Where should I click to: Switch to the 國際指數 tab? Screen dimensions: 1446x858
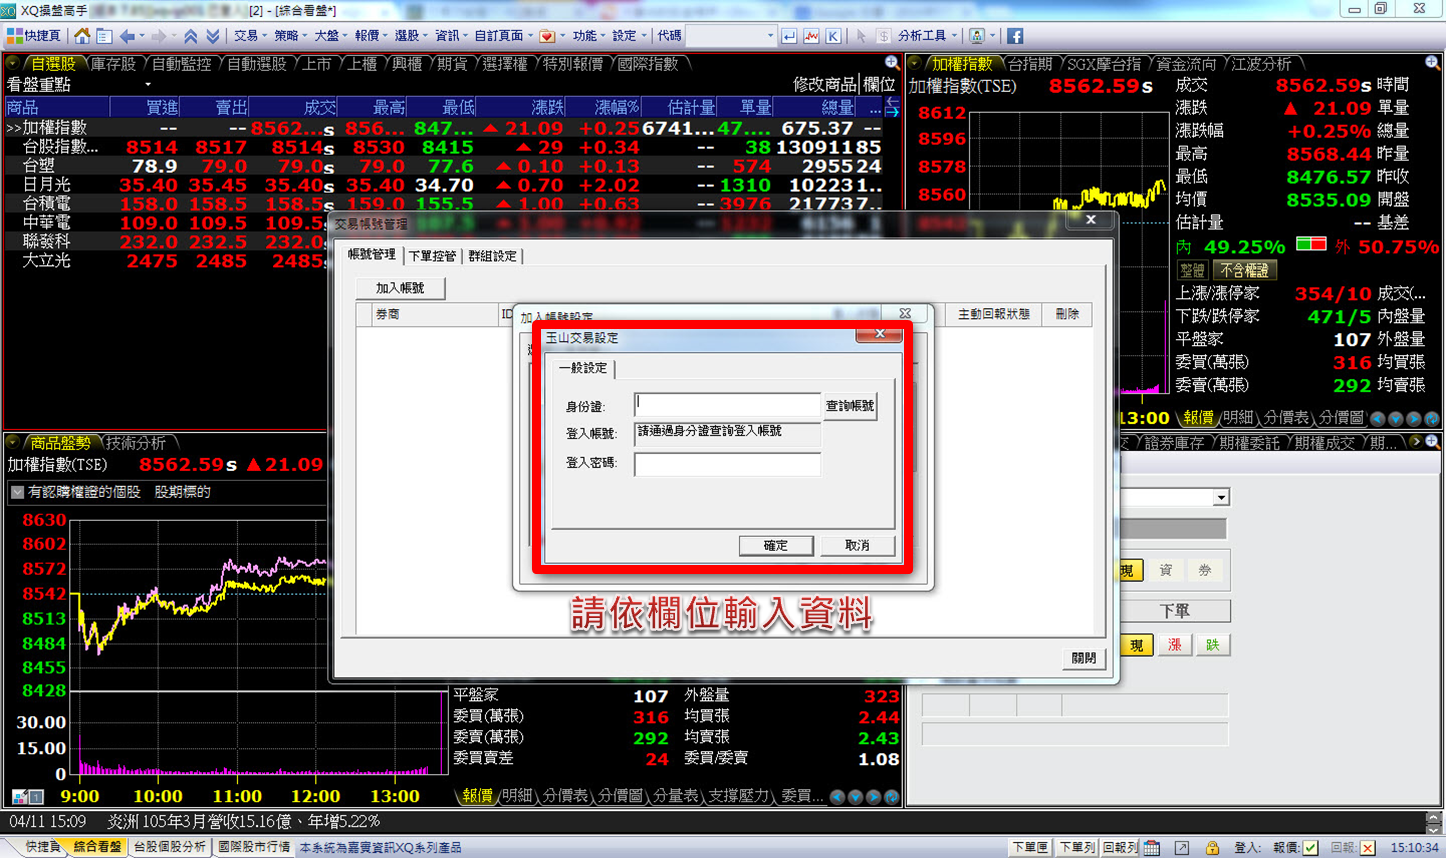[x=648, y=64]
